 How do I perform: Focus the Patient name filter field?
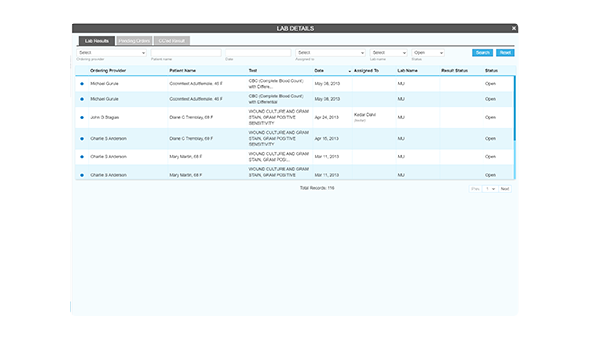186,53
